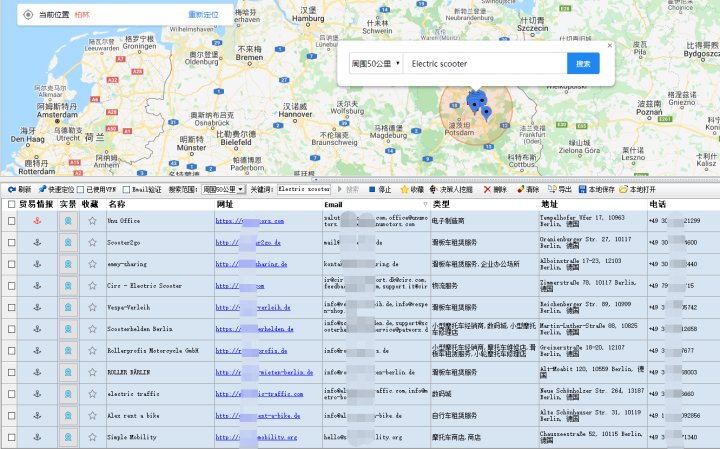The image size is (720, 449).
Task: Open the Email column filter arrow
Action: 425,204
